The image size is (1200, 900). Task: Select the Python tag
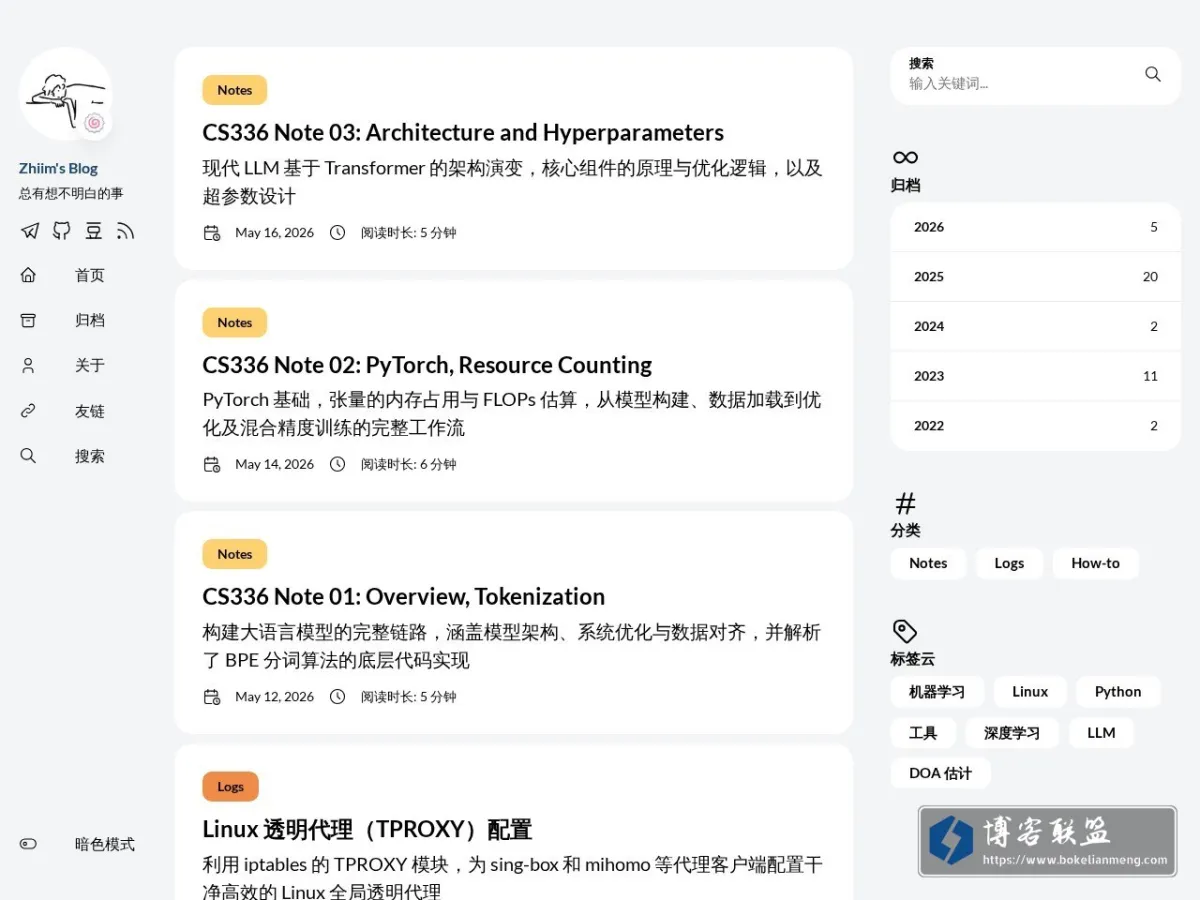(1118, 692)
